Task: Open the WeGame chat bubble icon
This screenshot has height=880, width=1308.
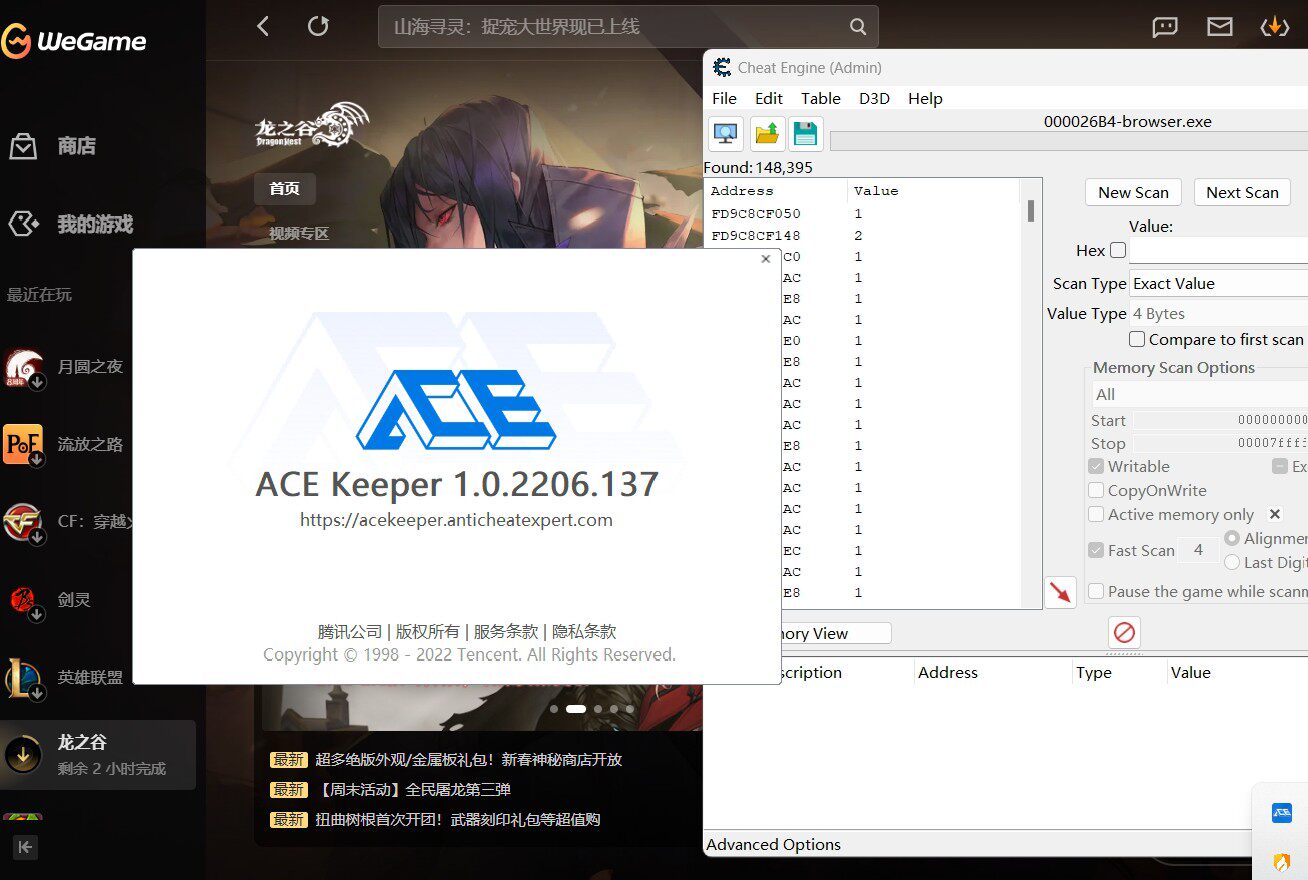Action: 1165,27
